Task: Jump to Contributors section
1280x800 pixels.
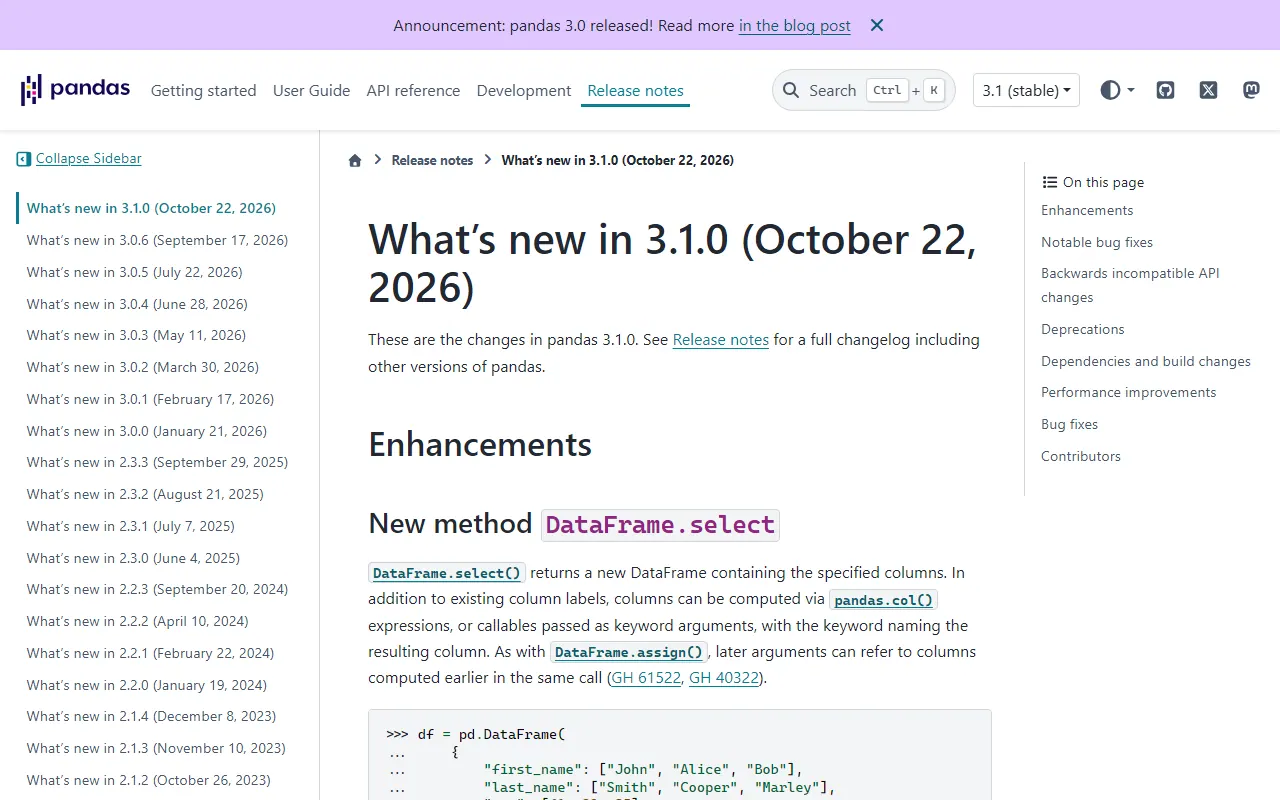Action: pos(1081,456)
